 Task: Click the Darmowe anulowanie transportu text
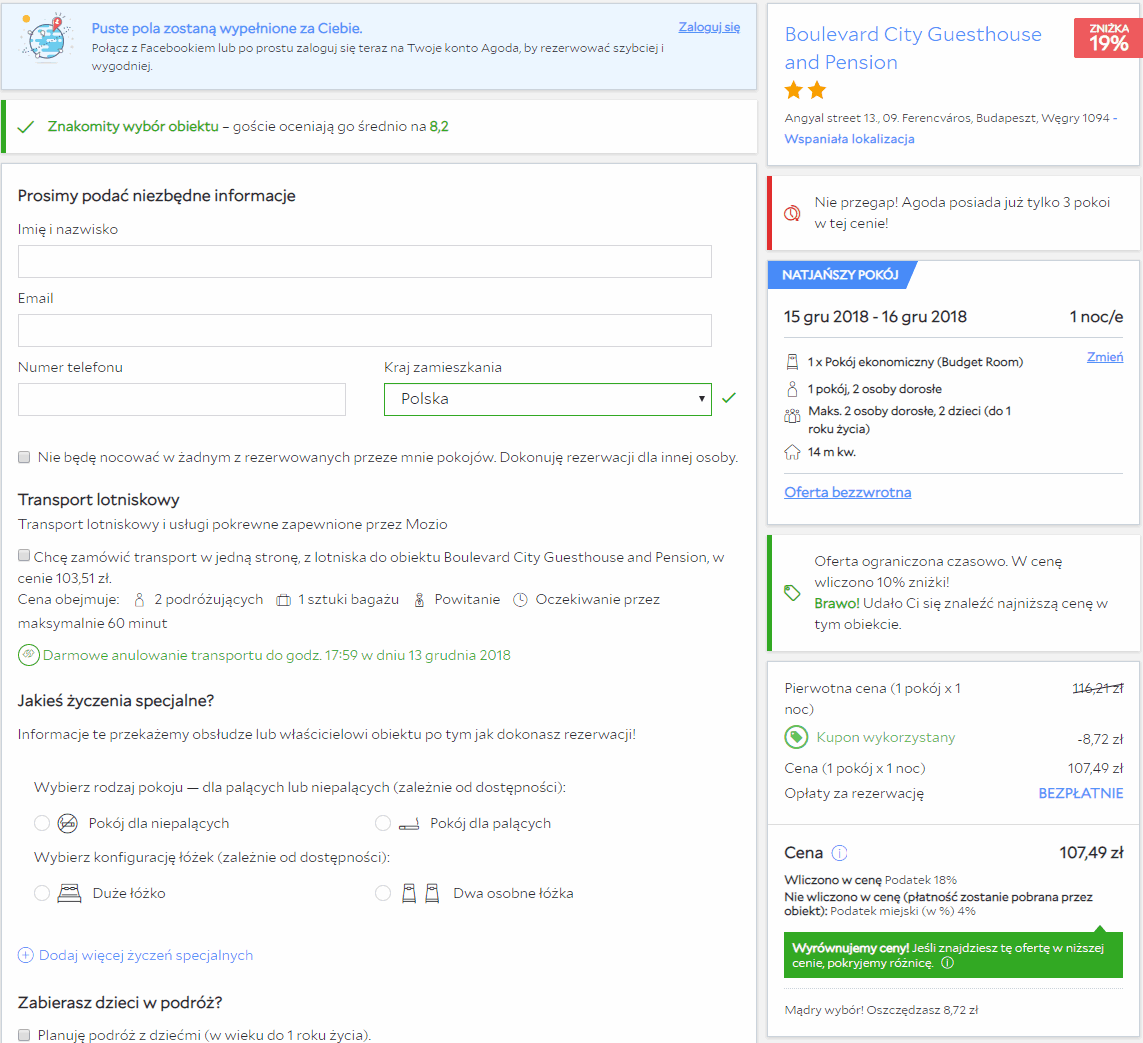(x=276, y=655)
